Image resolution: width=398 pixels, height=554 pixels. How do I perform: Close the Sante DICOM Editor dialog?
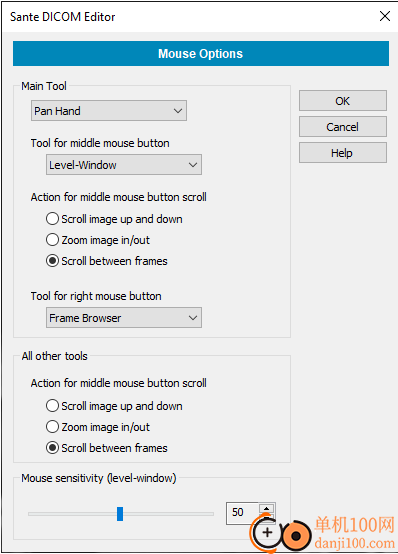pyautogui.click(x=385, y=16)
